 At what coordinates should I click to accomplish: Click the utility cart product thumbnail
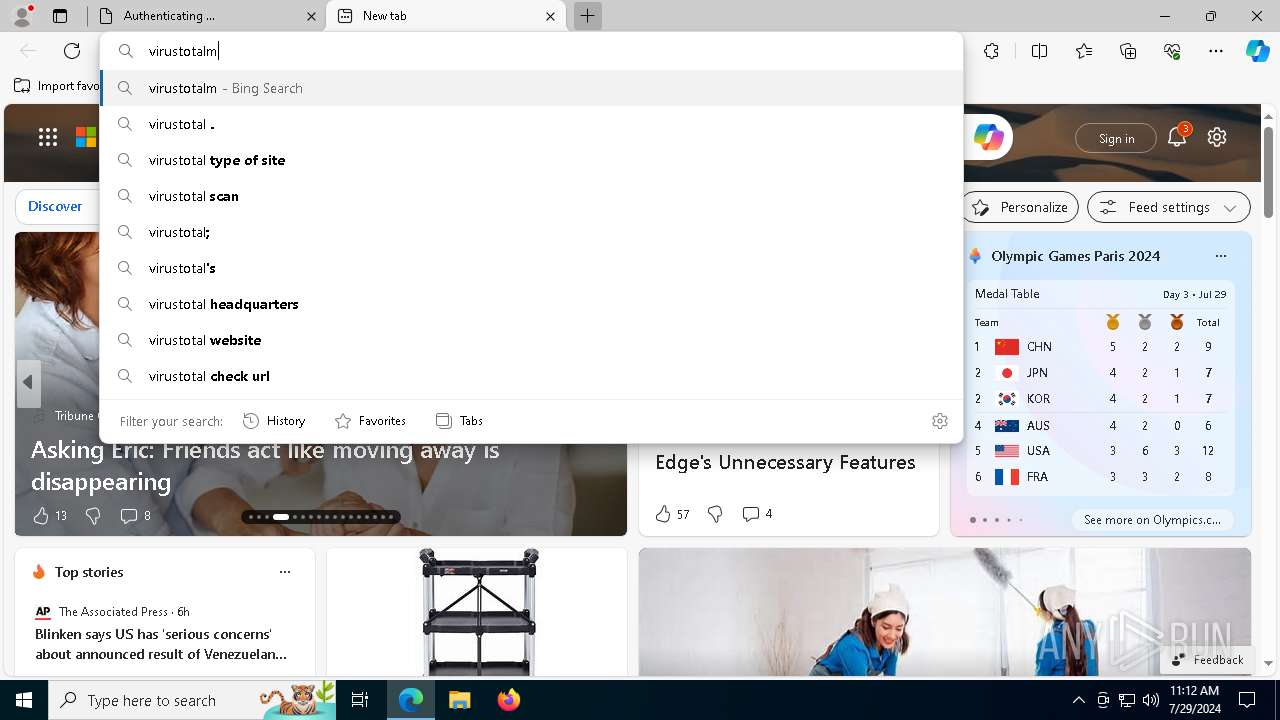tap(478, 612)
